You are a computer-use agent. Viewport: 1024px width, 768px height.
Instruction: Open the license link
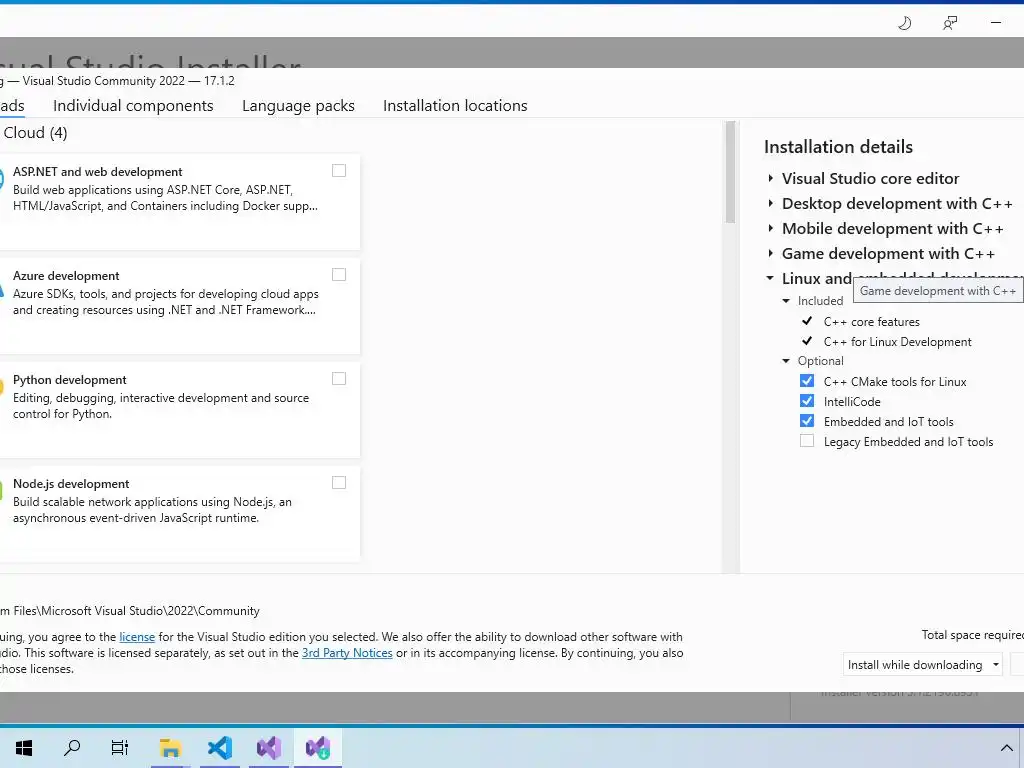pos(137,637)
